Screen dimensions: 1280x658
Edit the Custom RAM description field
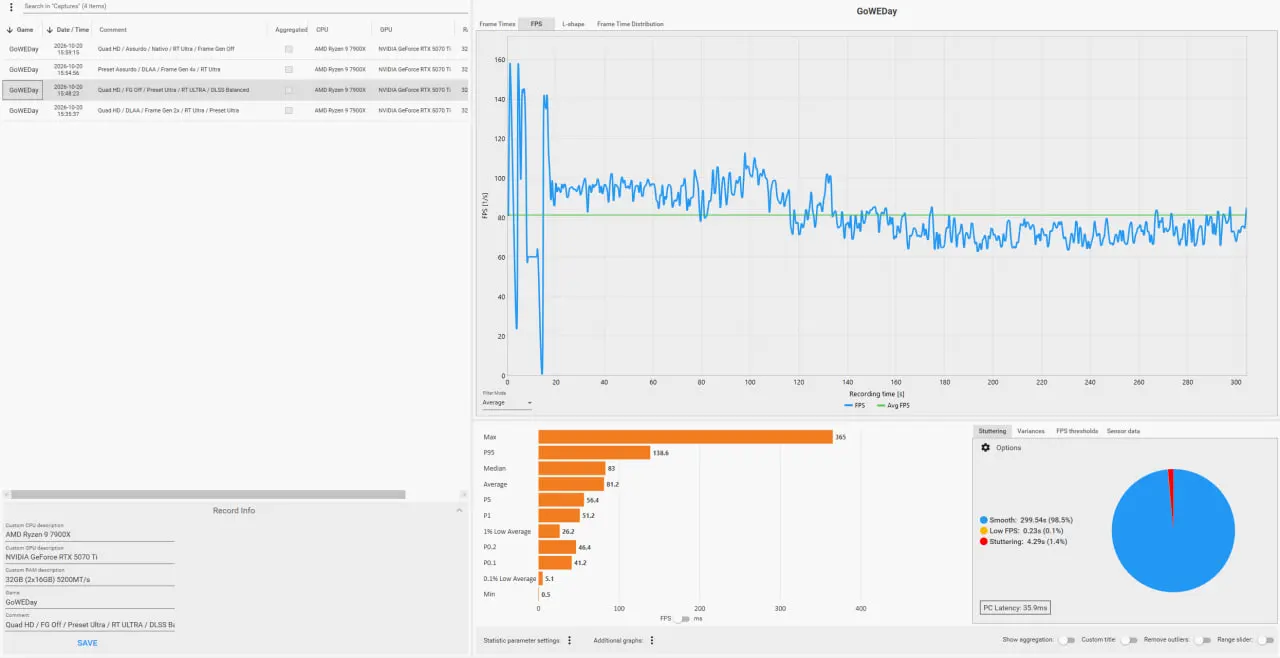tap(89, 580)
